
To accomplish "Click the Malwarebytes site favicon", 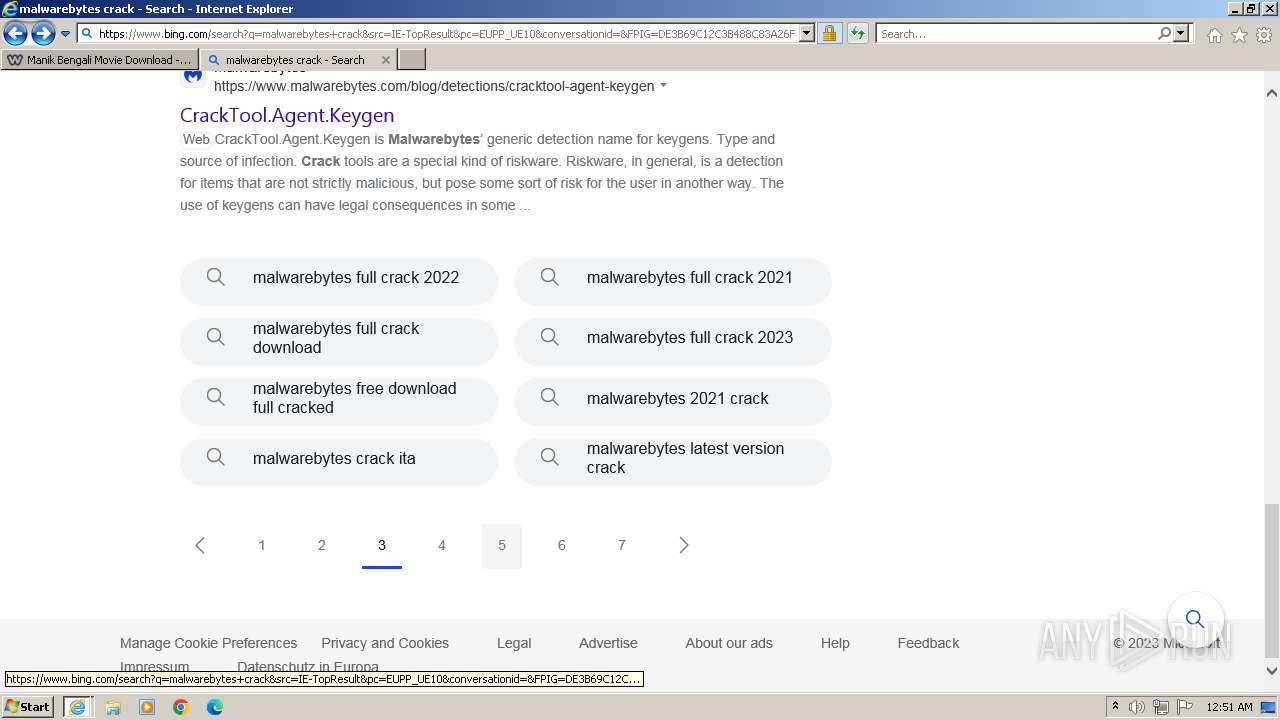I will 193,77.
